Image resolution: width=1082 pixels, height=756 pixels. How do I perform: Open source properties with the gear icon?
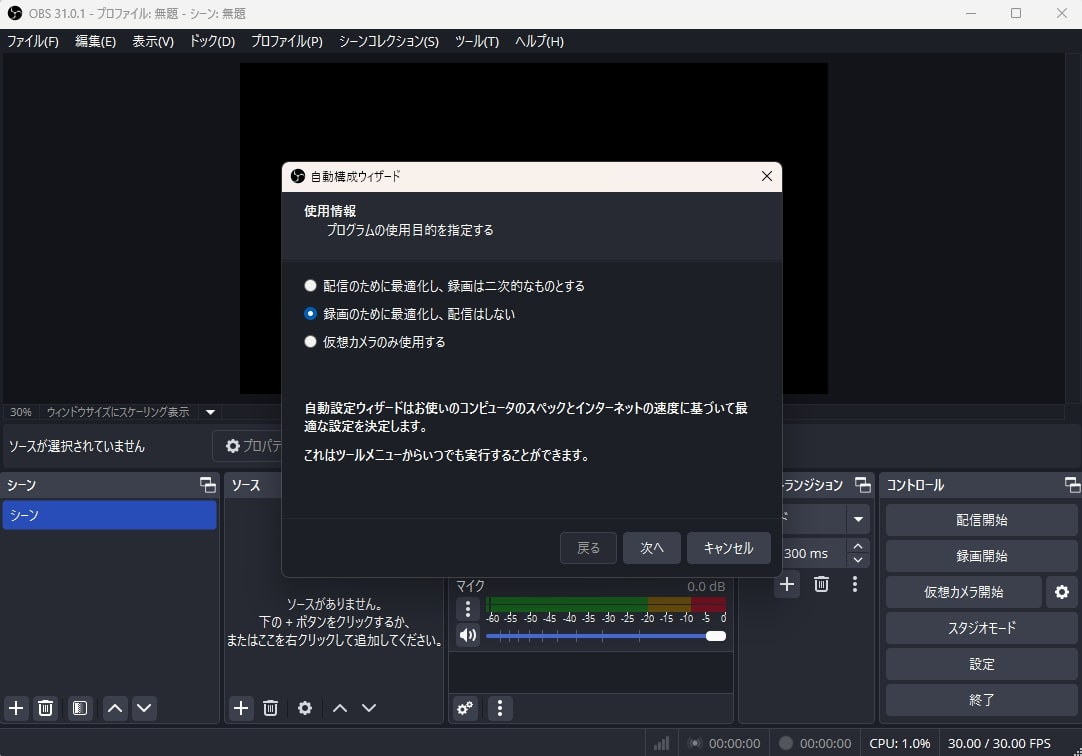[304, 708]
